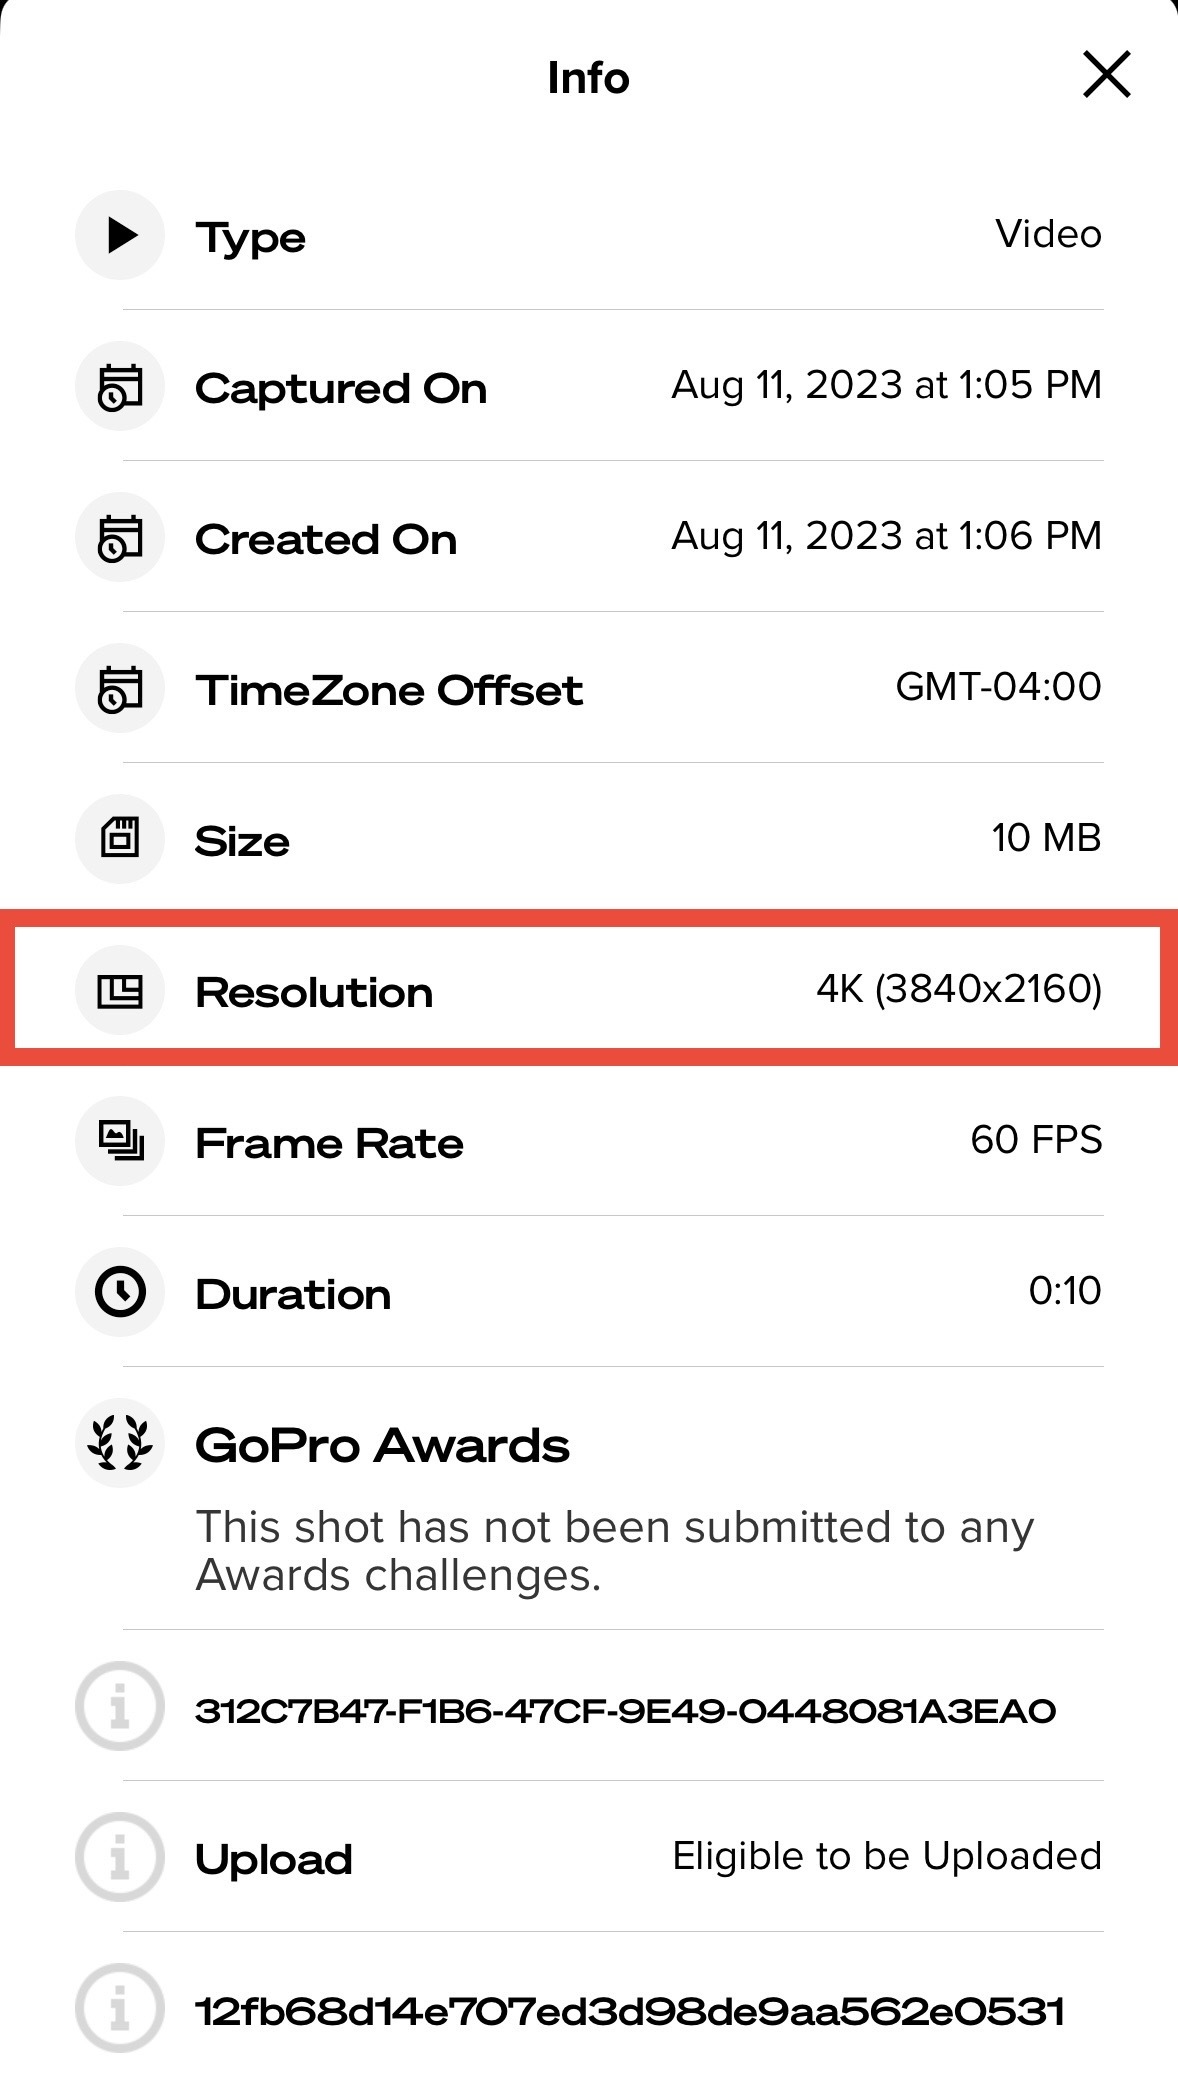The image size is (1178, 2075).
Task: Click the Created On calendar icon
Action: (120, 537)
